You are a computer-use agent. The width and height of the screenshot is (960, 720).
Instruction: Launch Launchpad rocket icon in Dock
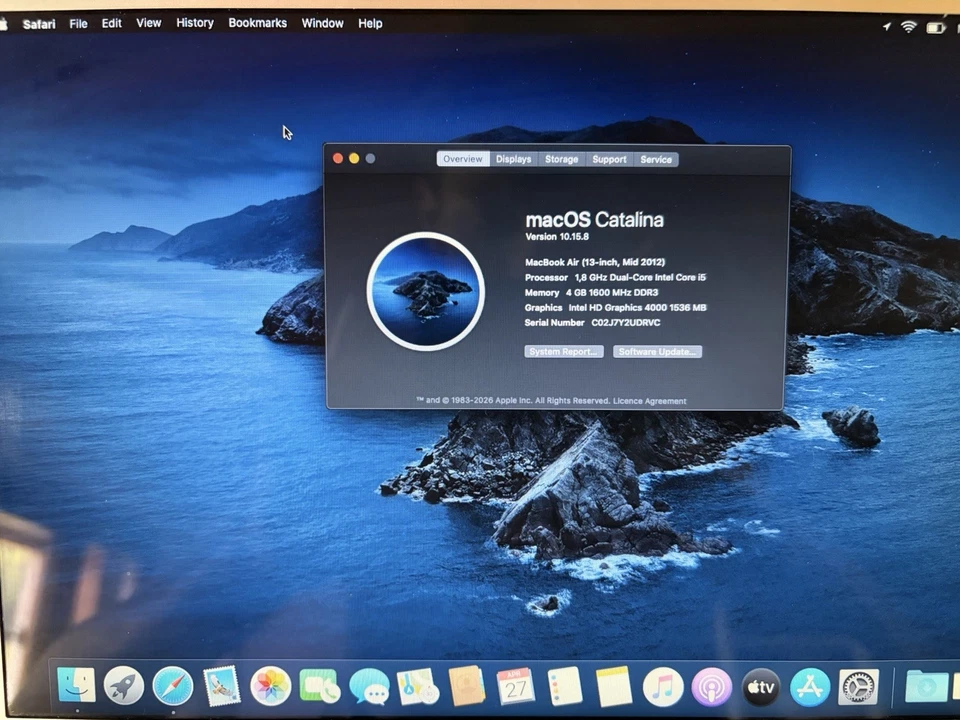(124, 686)
